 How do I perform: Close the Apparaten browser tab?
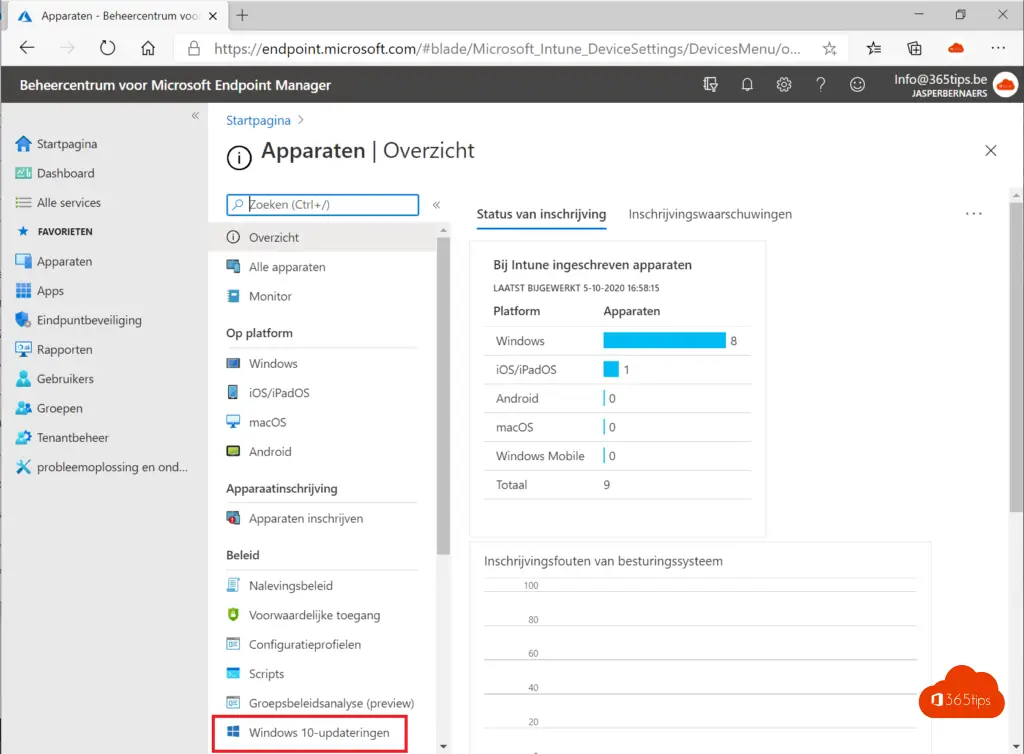point(213,16)
